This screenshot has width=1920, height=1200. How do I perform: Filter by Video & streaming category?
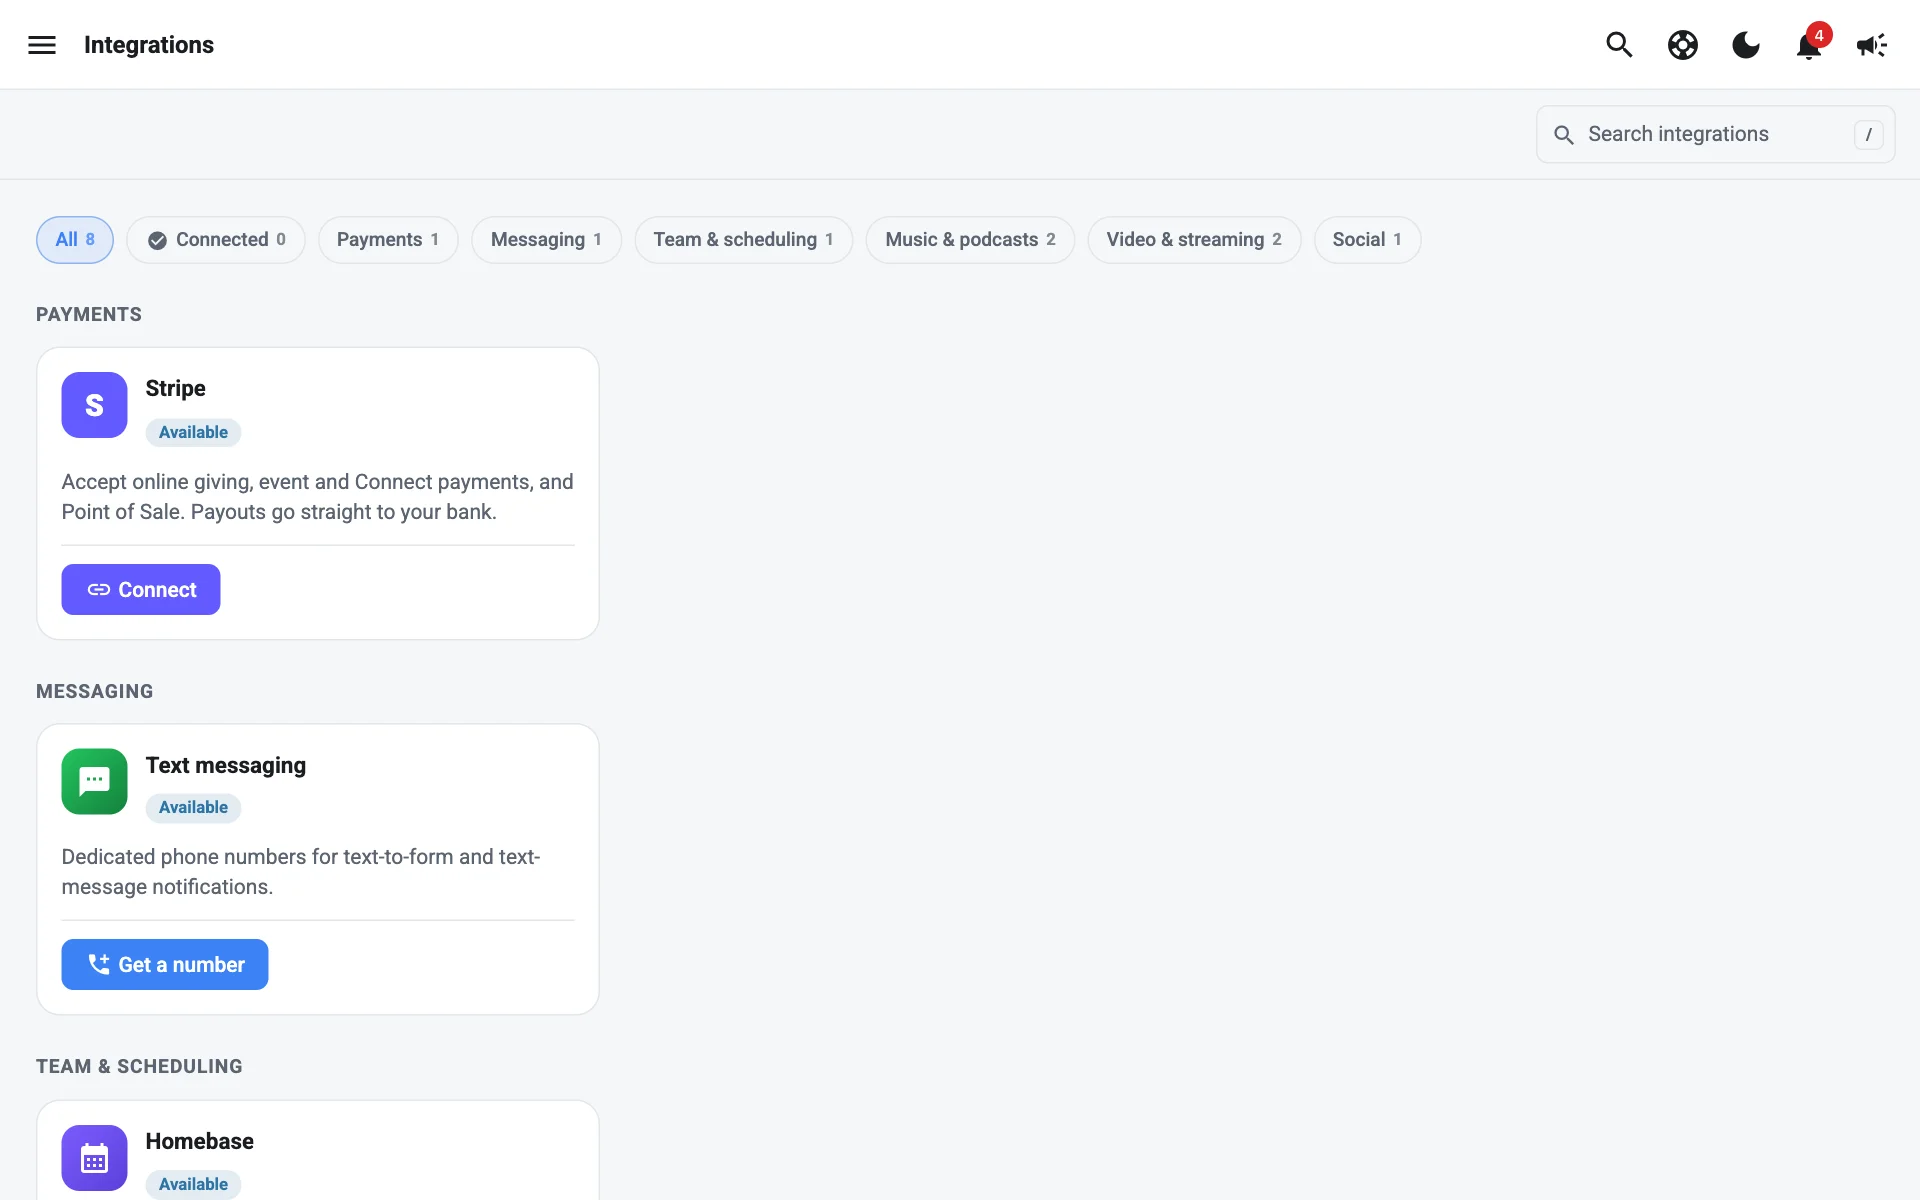[1194, 240]
